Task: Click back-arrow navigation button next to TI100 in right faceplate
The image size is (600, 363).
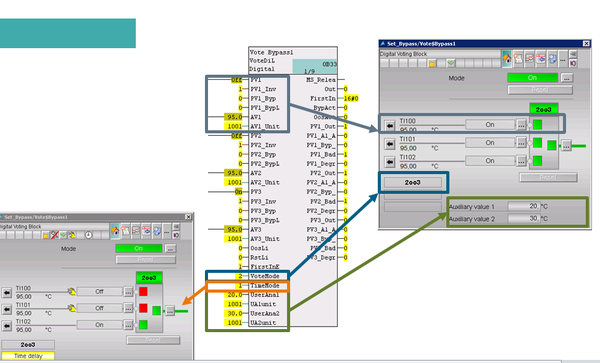Action: pyautogui.click(x=390, y=125)
